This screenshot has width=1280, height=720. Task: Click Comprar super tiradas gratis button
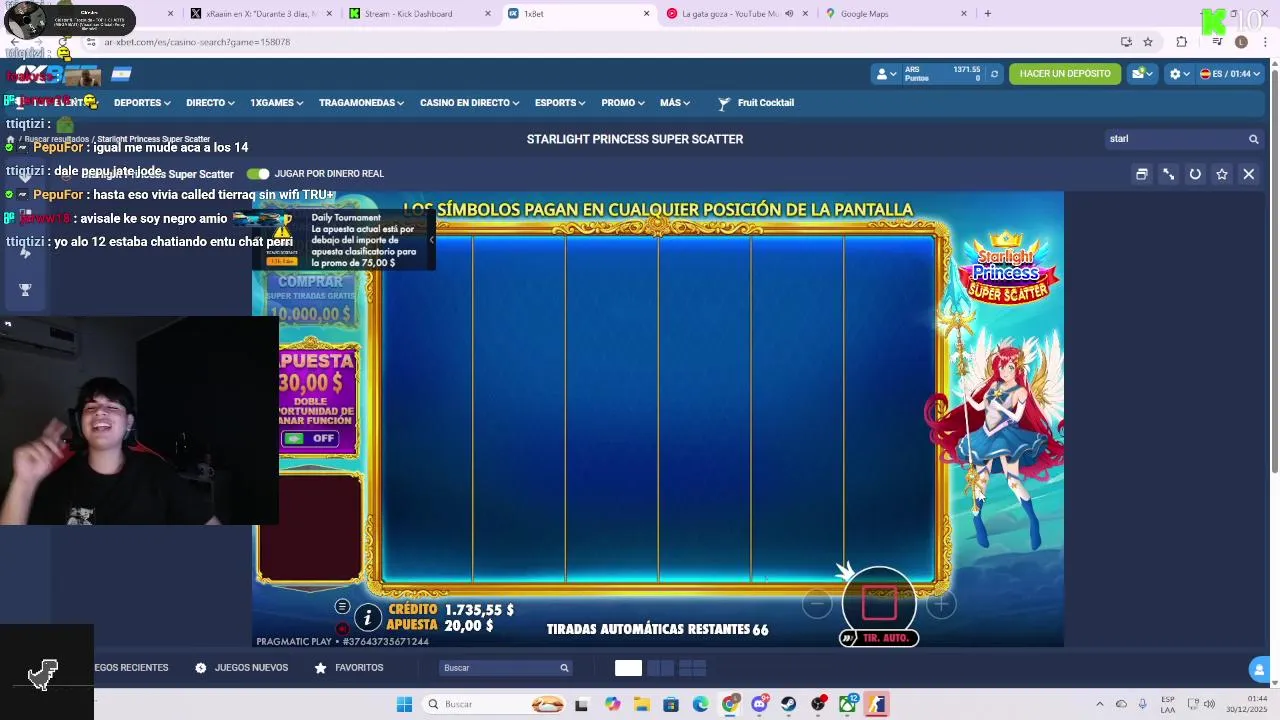coord(311,298)
